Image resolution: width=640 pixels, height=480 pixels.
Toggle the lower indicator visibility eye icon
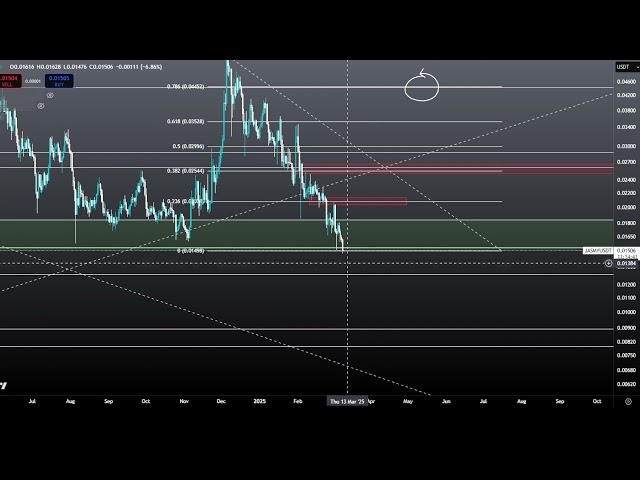41,105
